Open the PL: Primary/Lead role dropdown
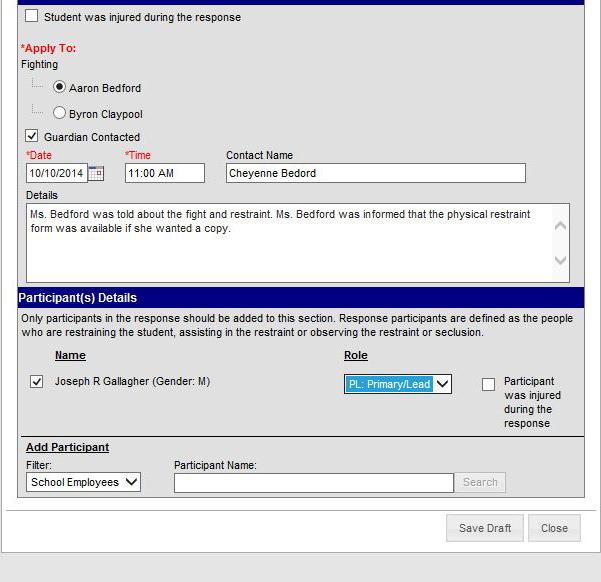The height and width of the screenshot is (582, 601). (398, 384)
